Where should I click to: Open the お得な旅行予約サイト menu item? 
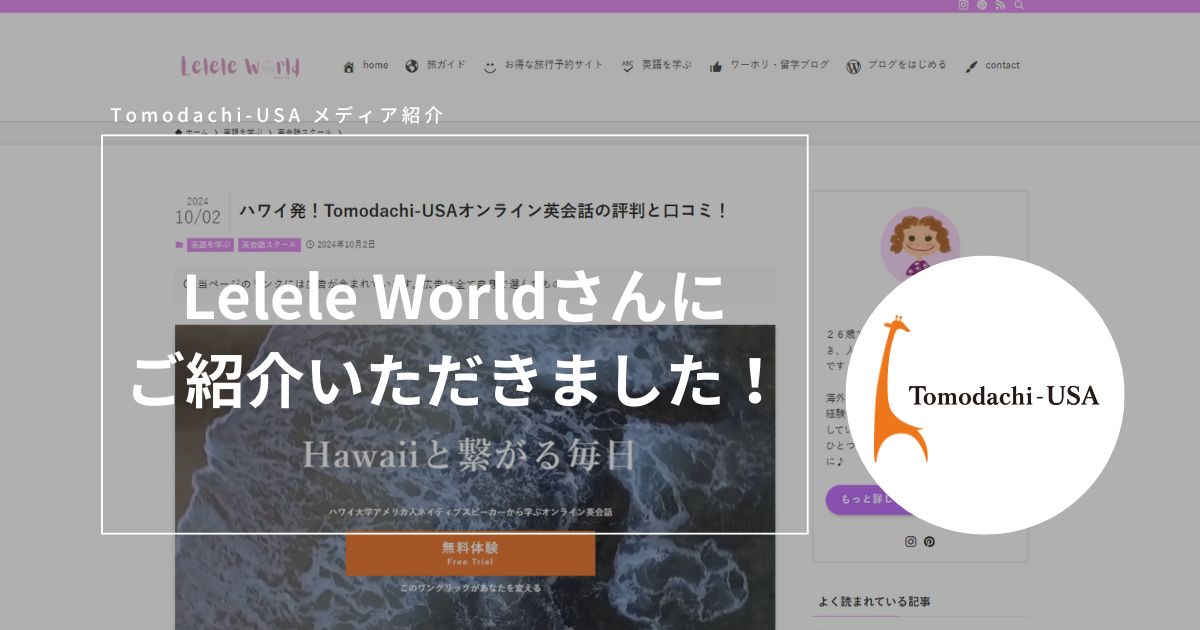[543, 66]
